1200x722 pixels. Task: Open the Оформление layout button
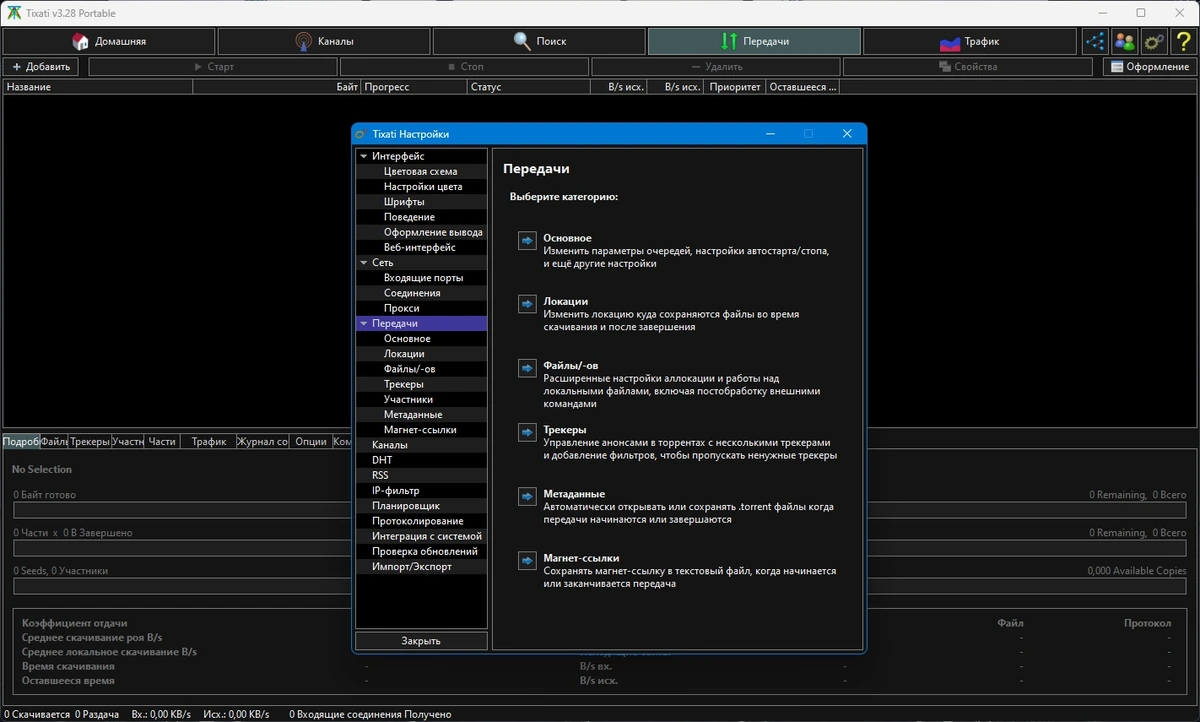(x=1150, y=67)
